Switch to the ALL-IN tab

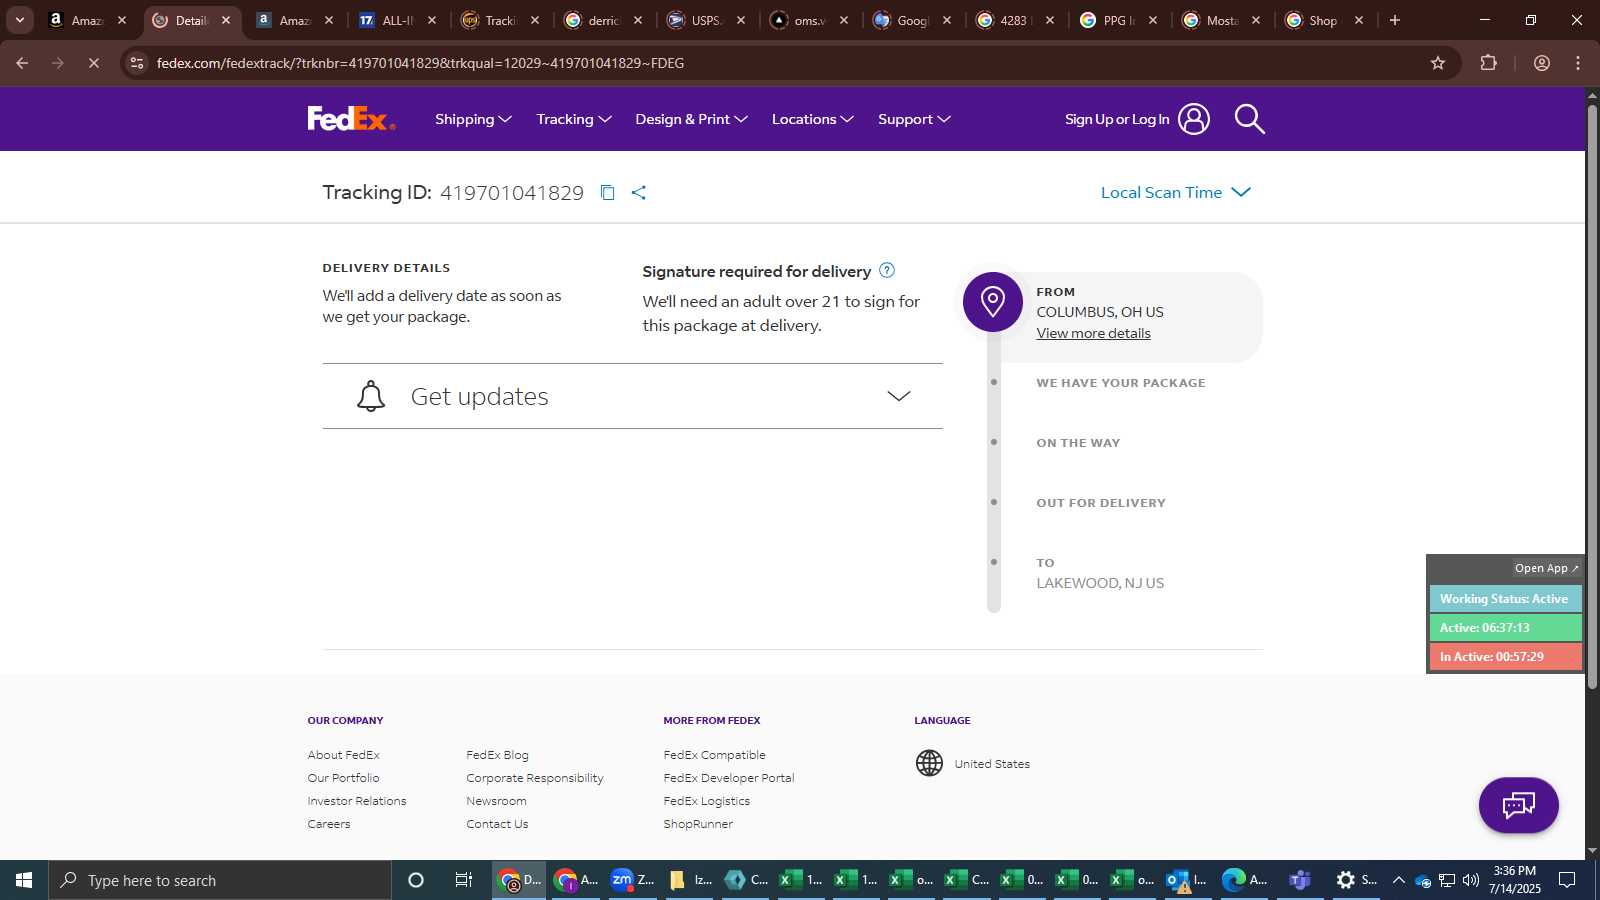click(x=398, y=20)
